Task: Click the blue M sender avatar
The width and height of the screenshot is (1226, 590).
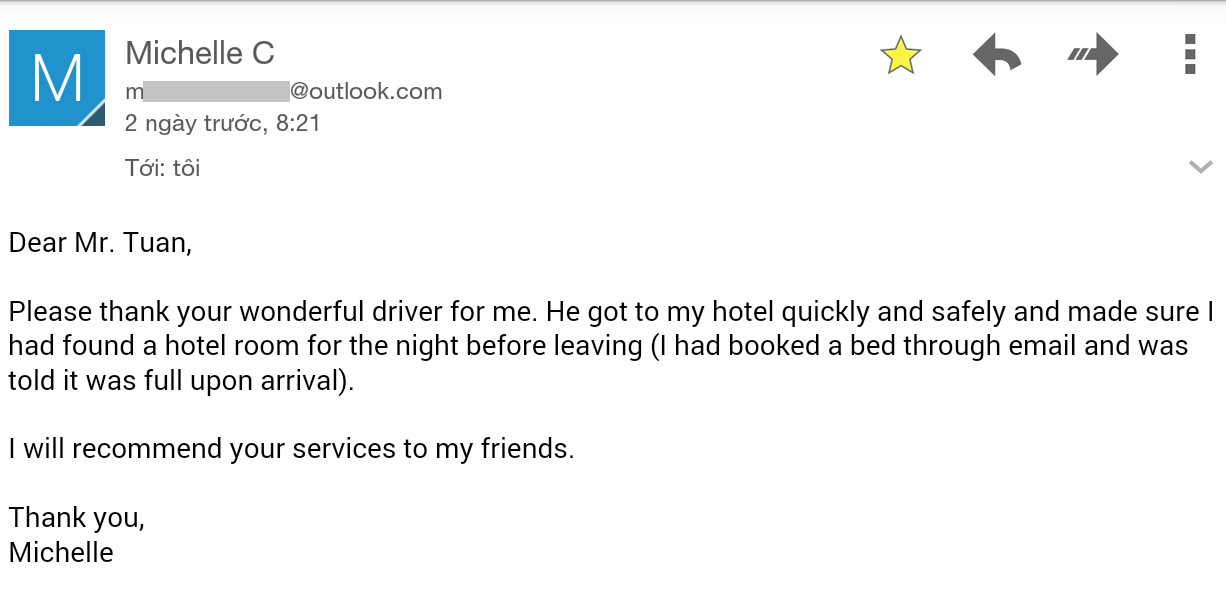Action: point(56,77)
